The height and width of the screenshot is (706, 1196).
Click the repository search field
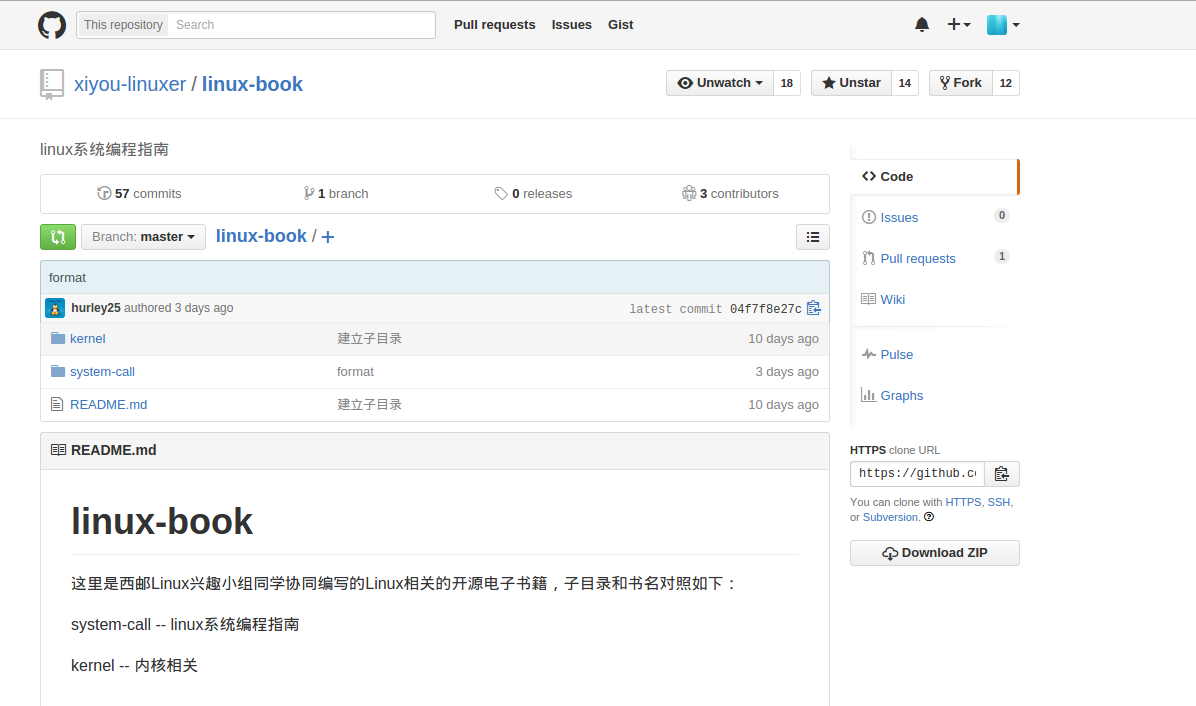(x=301, y=25)
